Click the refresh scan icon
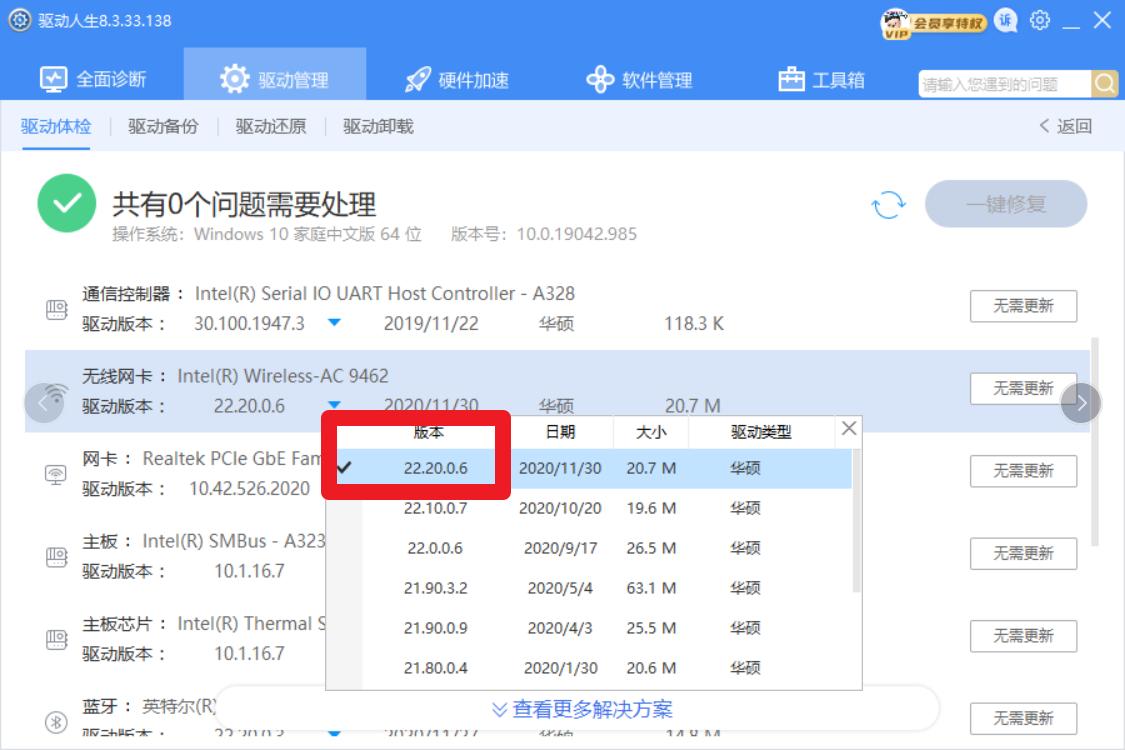The width and height of the screenshot is (1125, 750). click(x=888, y=205)
